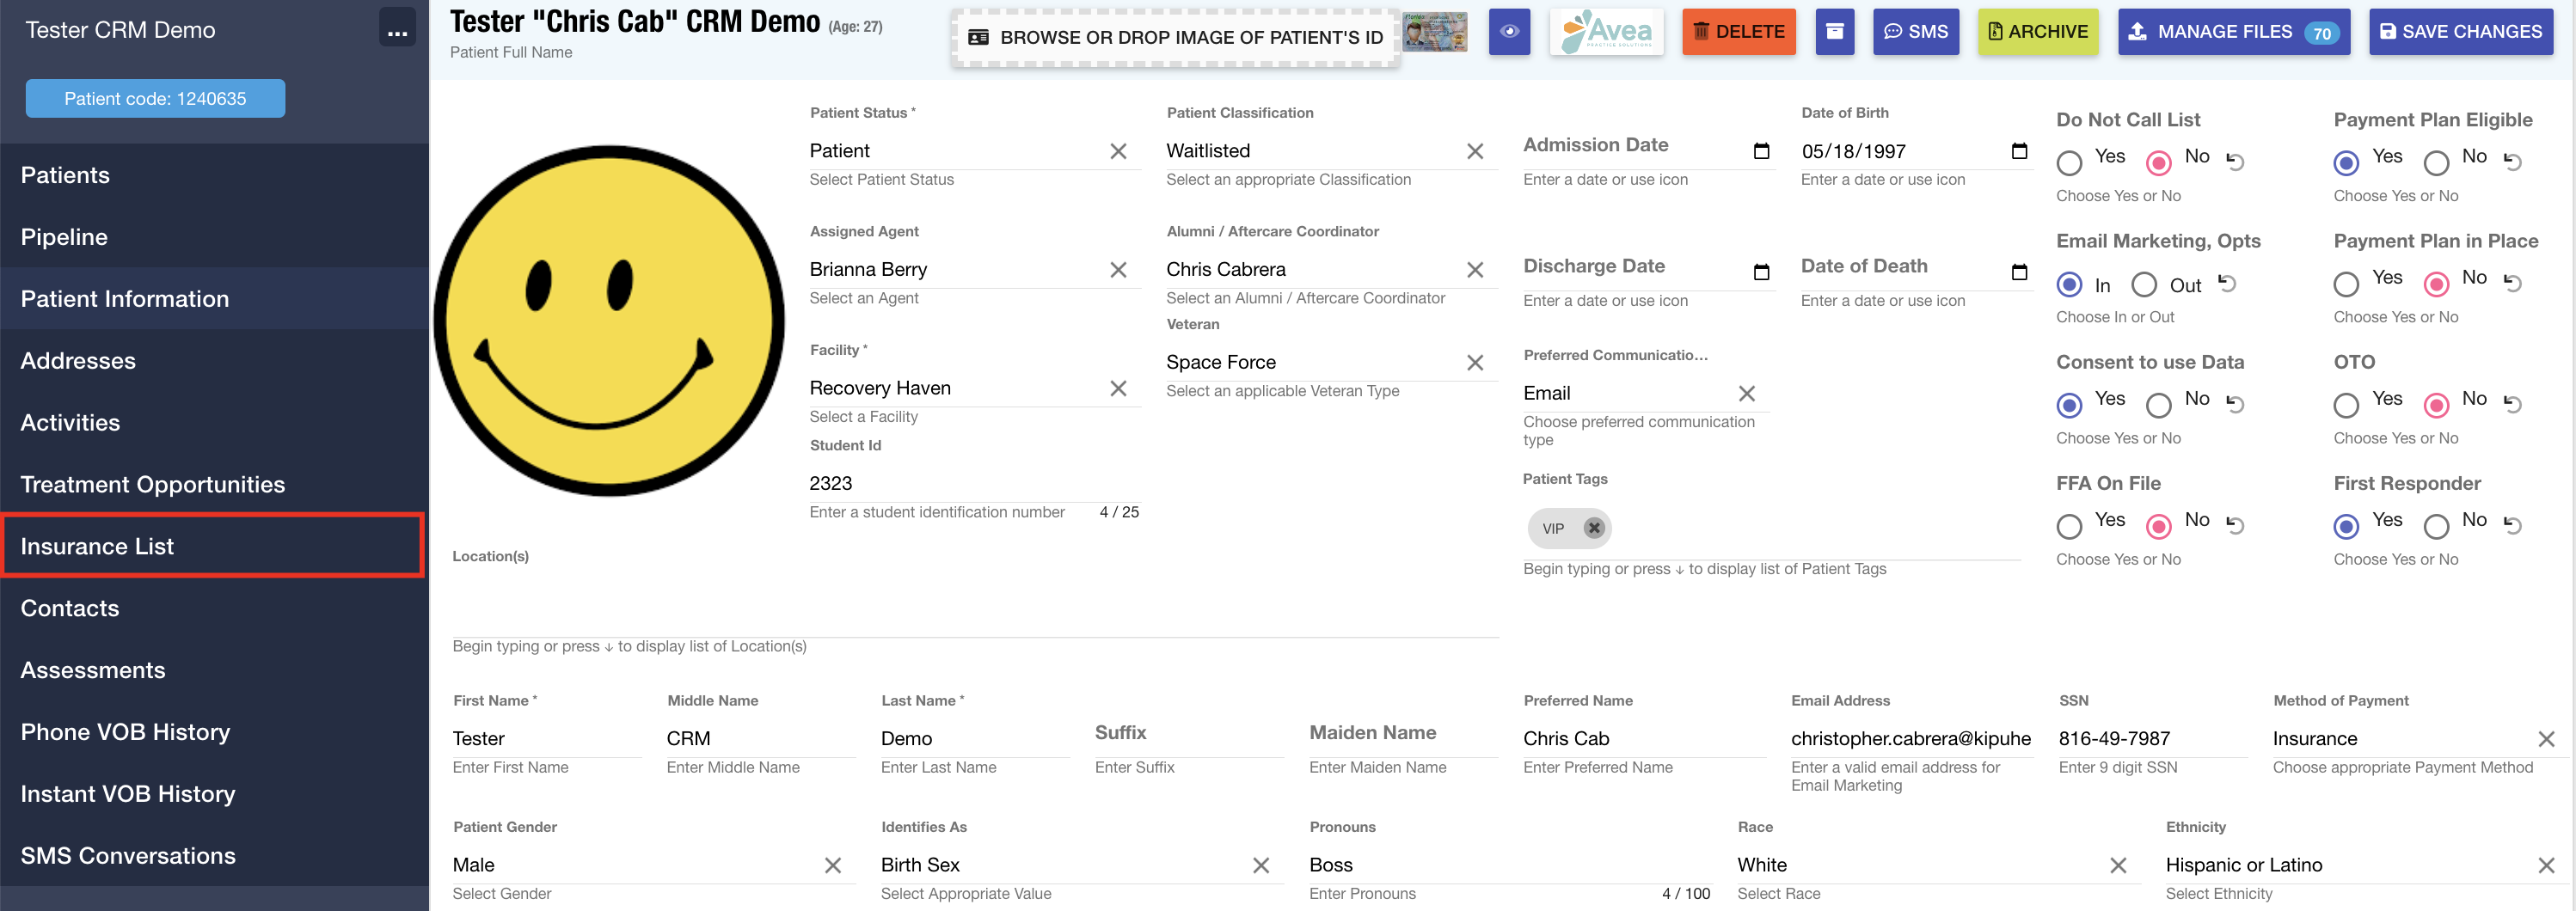Viewport: 2576px width, 911px height.
Task: Open the three-dot sidebar menu
Action: click(x=397, y=31)
